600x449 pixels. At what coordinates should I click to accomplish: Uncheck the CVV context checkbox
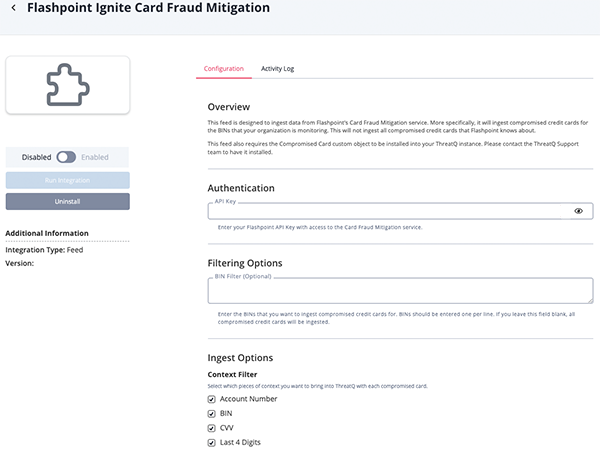(212, 428)
